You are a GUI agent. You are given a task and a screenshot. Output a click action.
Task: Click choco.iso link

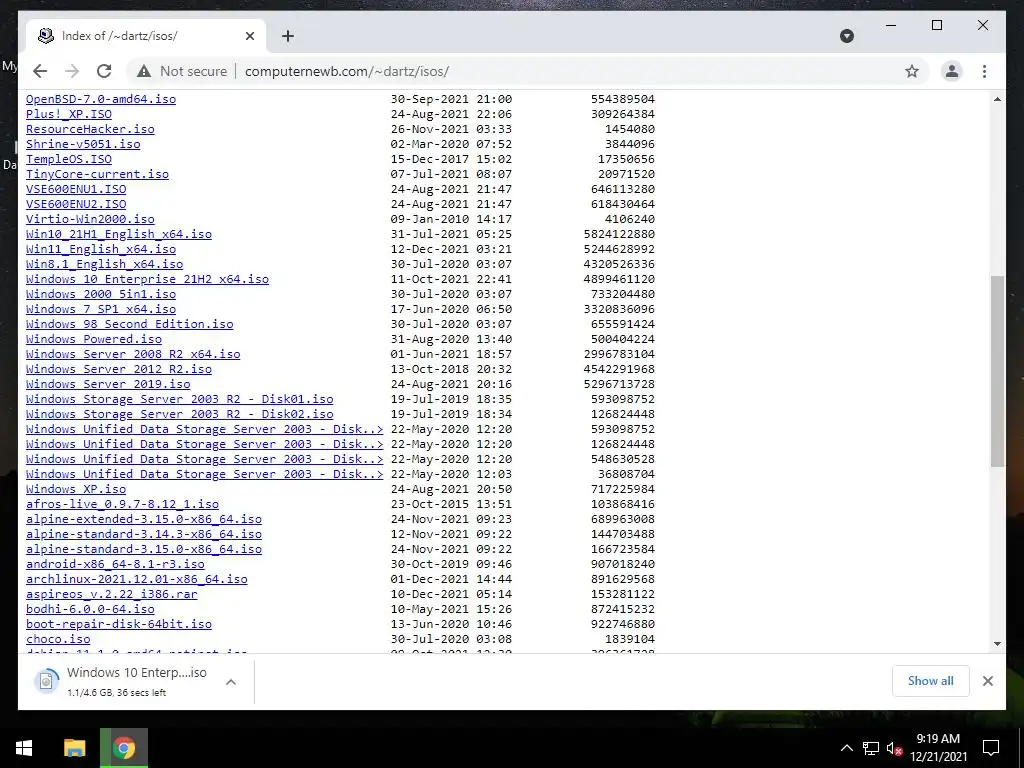(x=58, y=640)
